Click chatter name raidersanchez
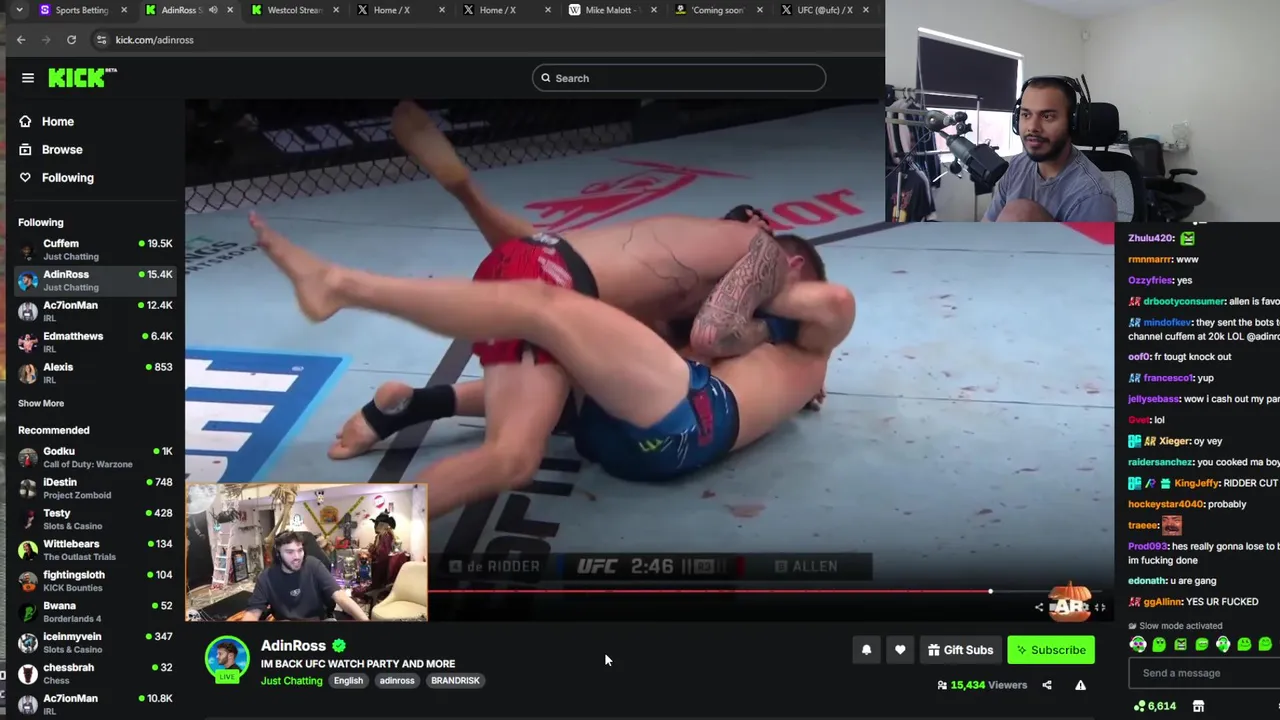The image size is (1280, 720). pos(1161,462)
